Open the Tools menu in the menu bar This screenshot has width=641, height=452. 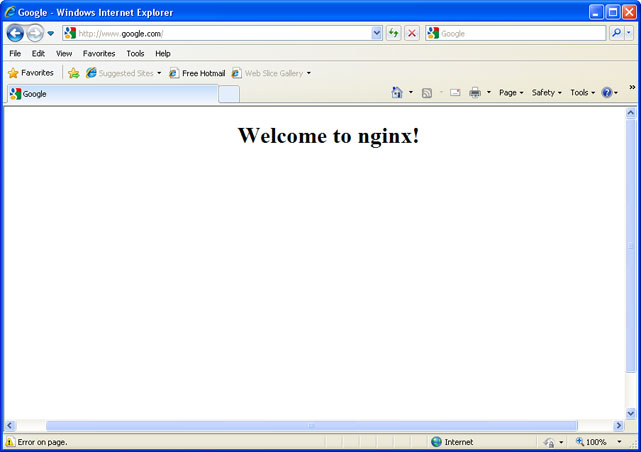(135, 54)
